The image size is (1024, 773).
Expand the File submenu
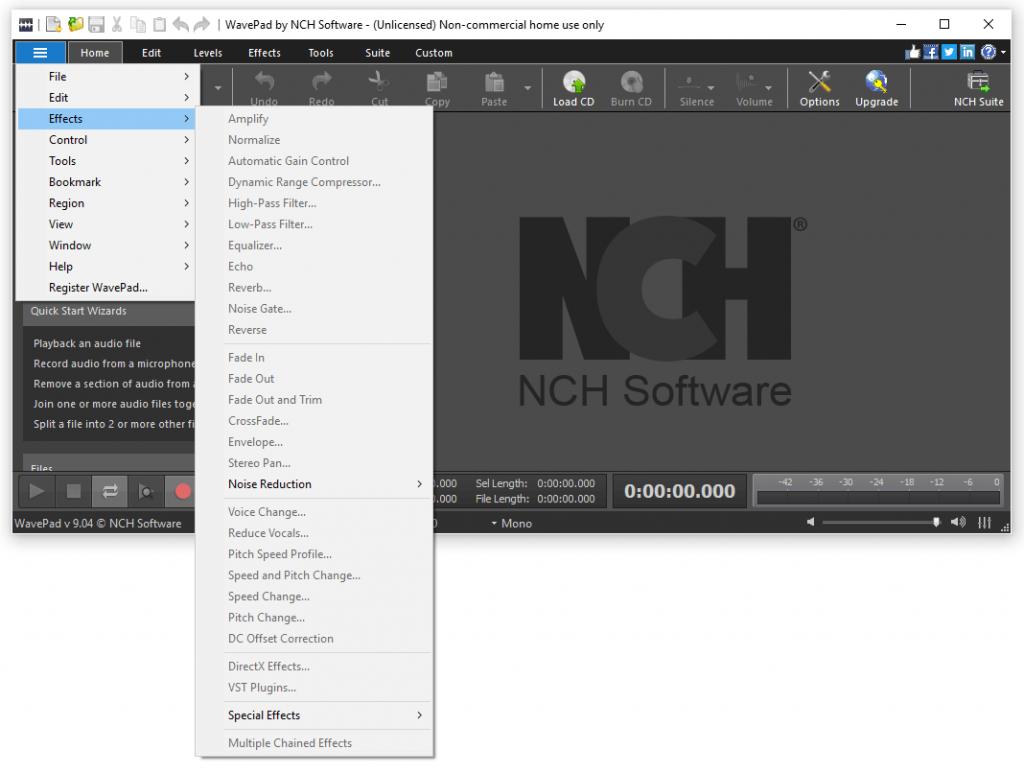(x=105, y=76)
